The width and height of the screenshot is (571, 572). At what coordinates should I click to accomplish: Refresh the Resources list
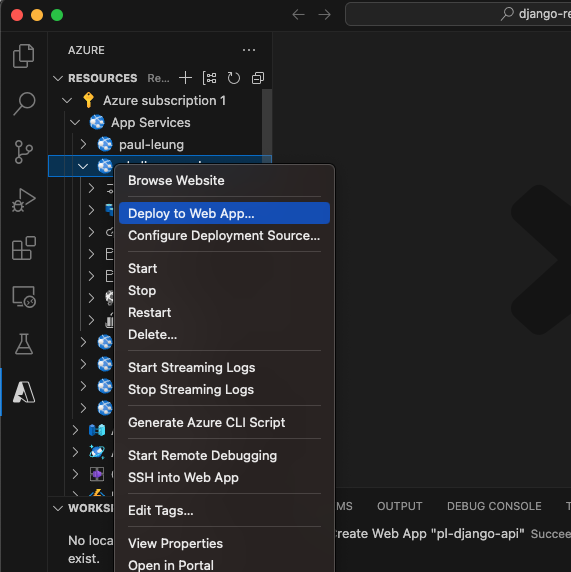[234, 78]
